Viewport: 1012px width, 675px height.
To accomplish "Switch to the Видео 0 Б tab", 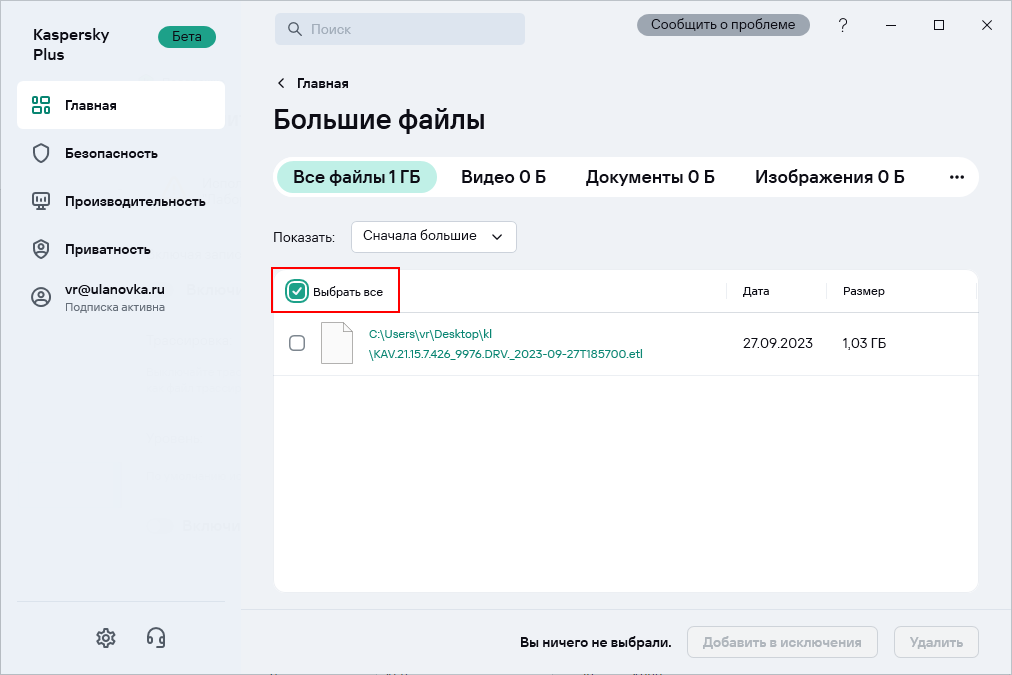I will click(x=503, y=177).
